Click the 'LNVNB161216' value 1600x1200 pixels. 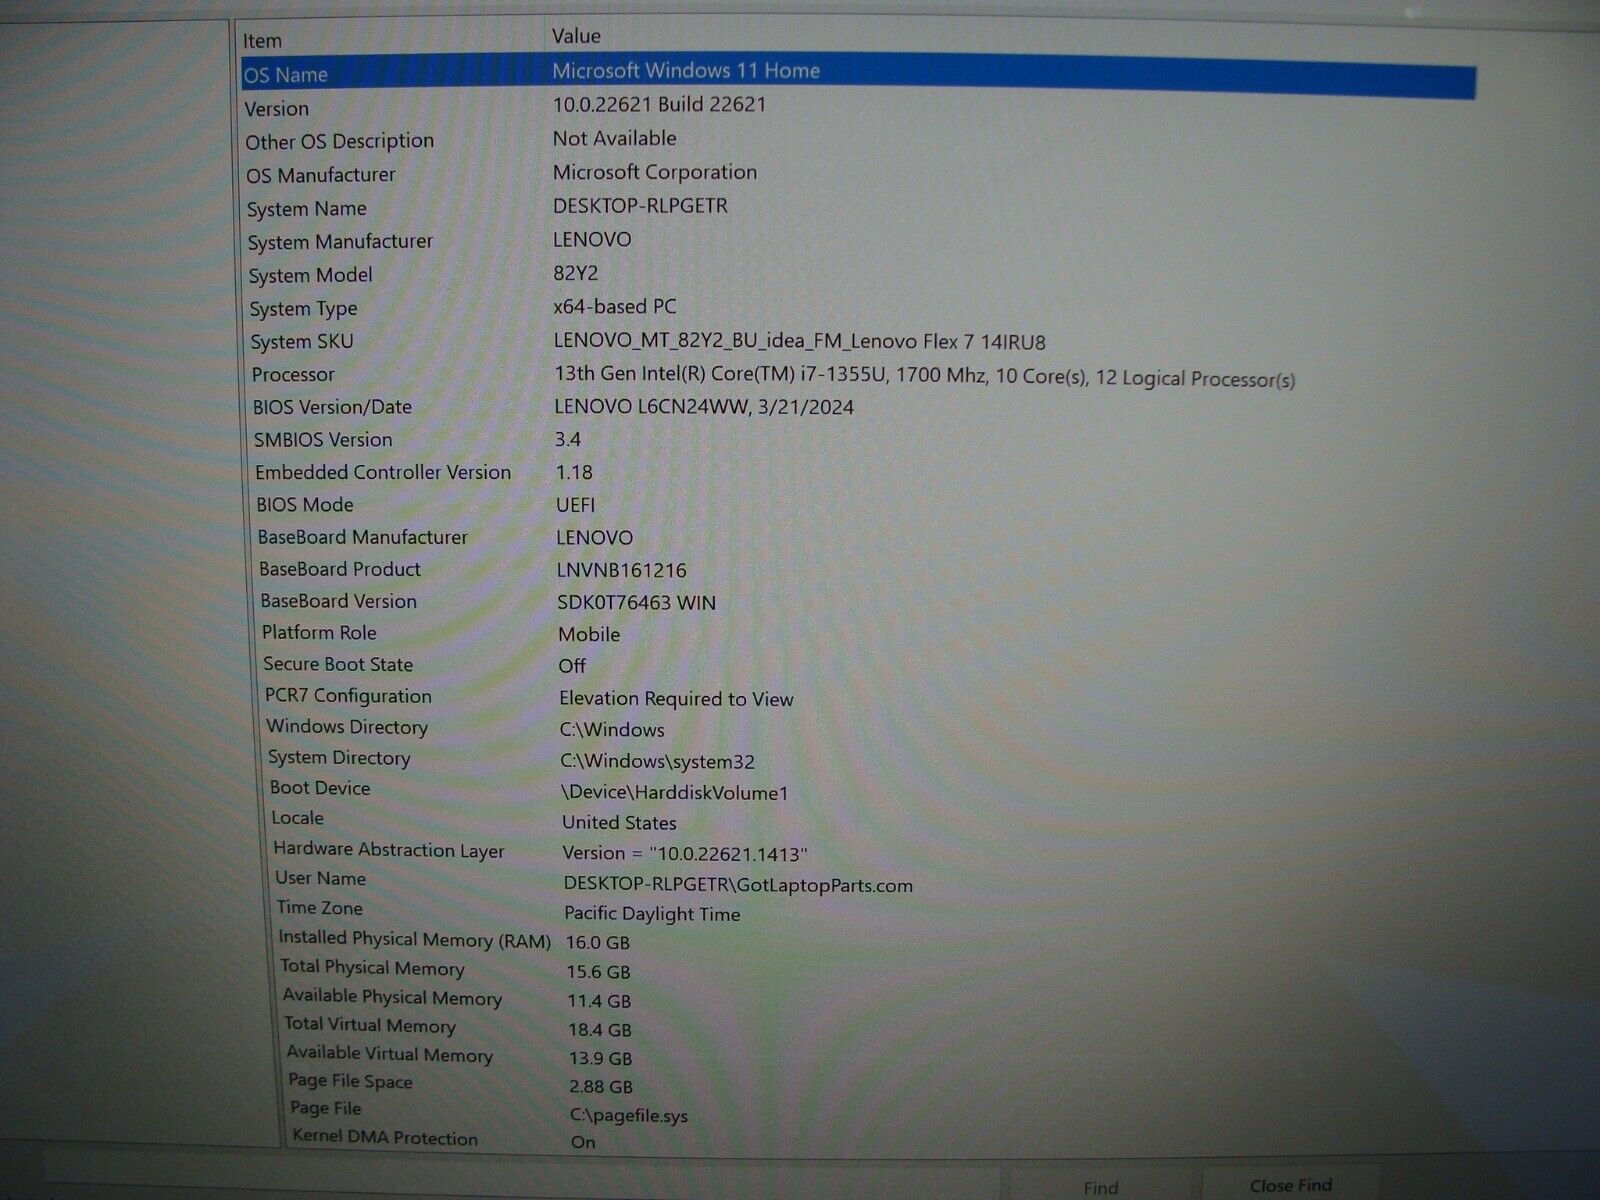[622, 571]
